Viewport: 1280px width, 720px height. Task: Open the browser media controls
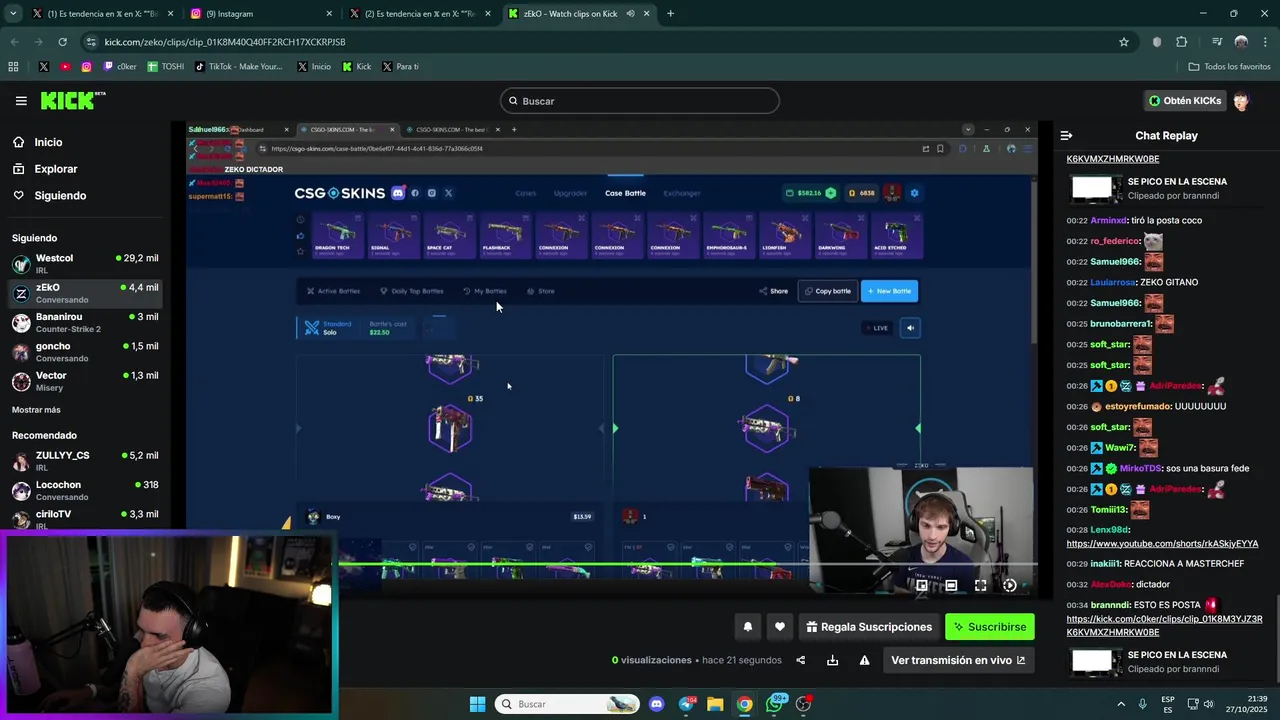[1217, 42]
